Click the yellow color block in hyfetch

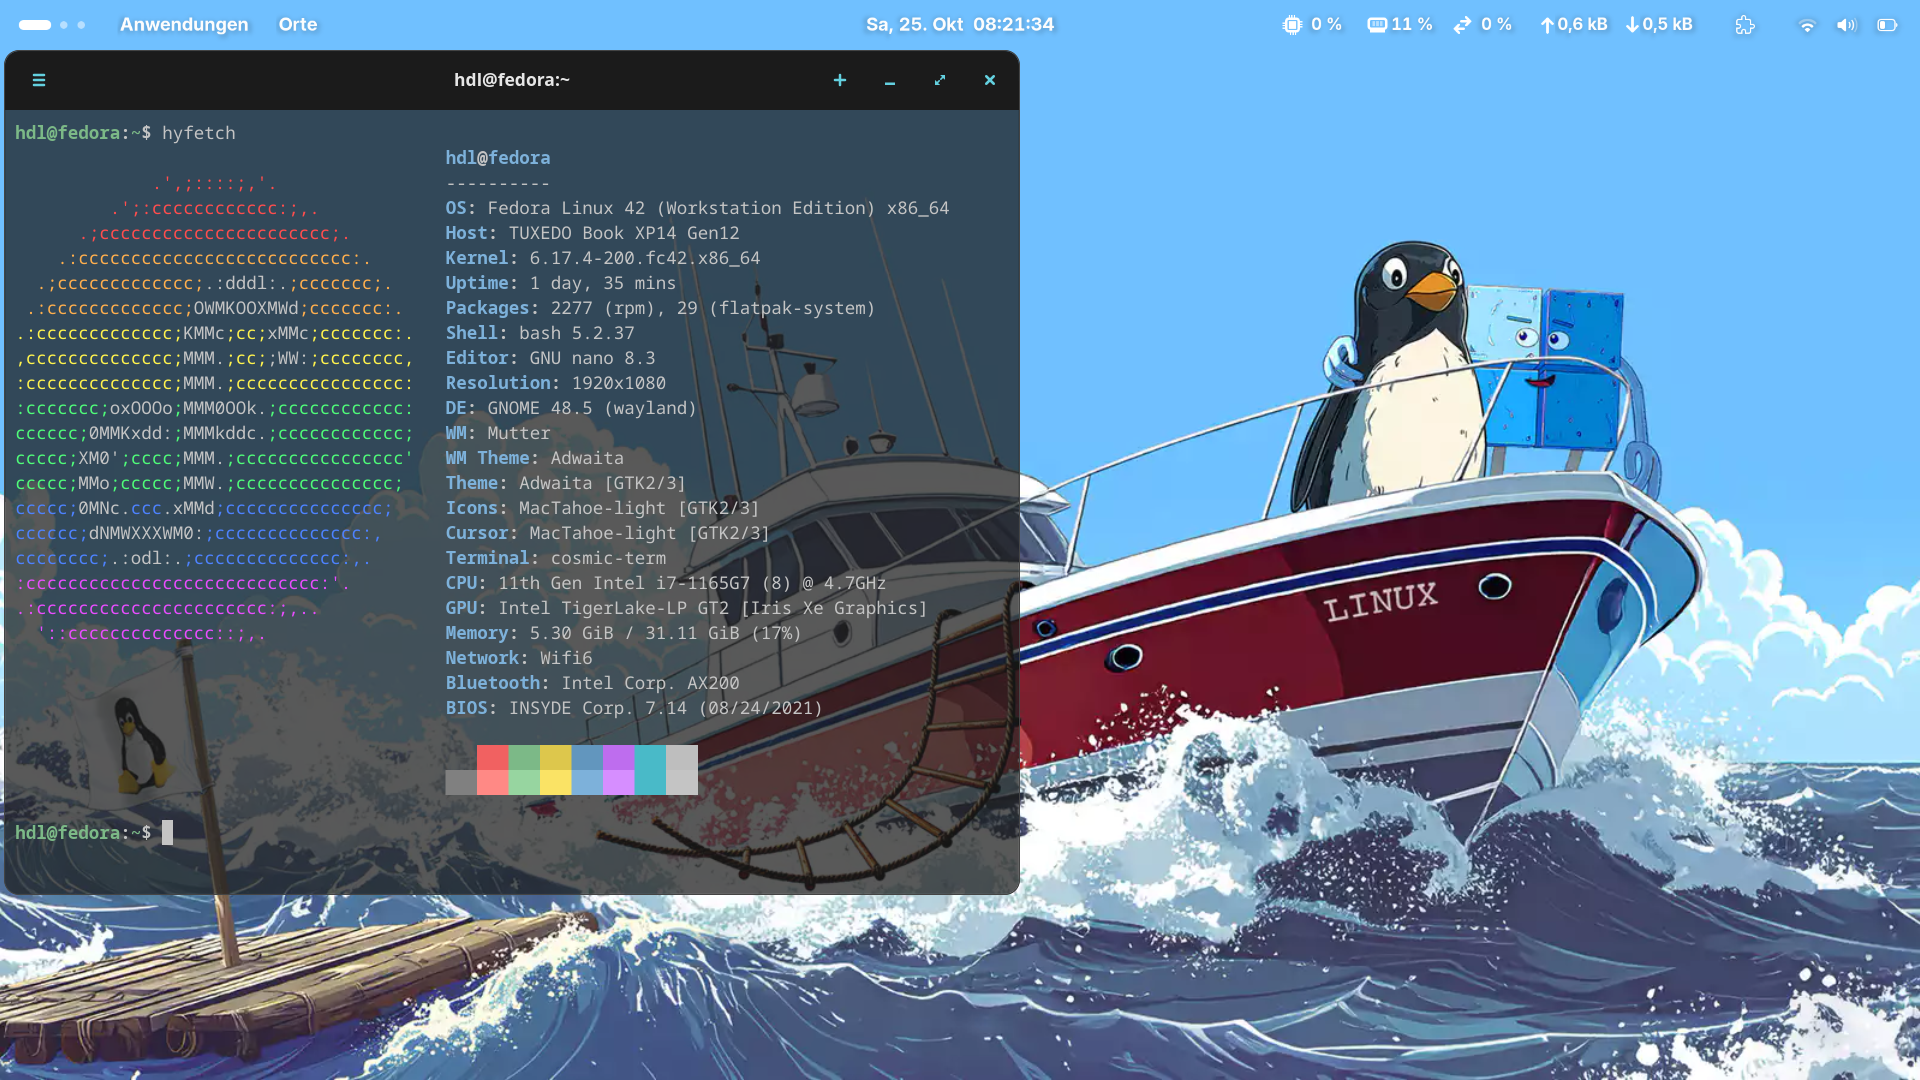click(x=555, y=769)
